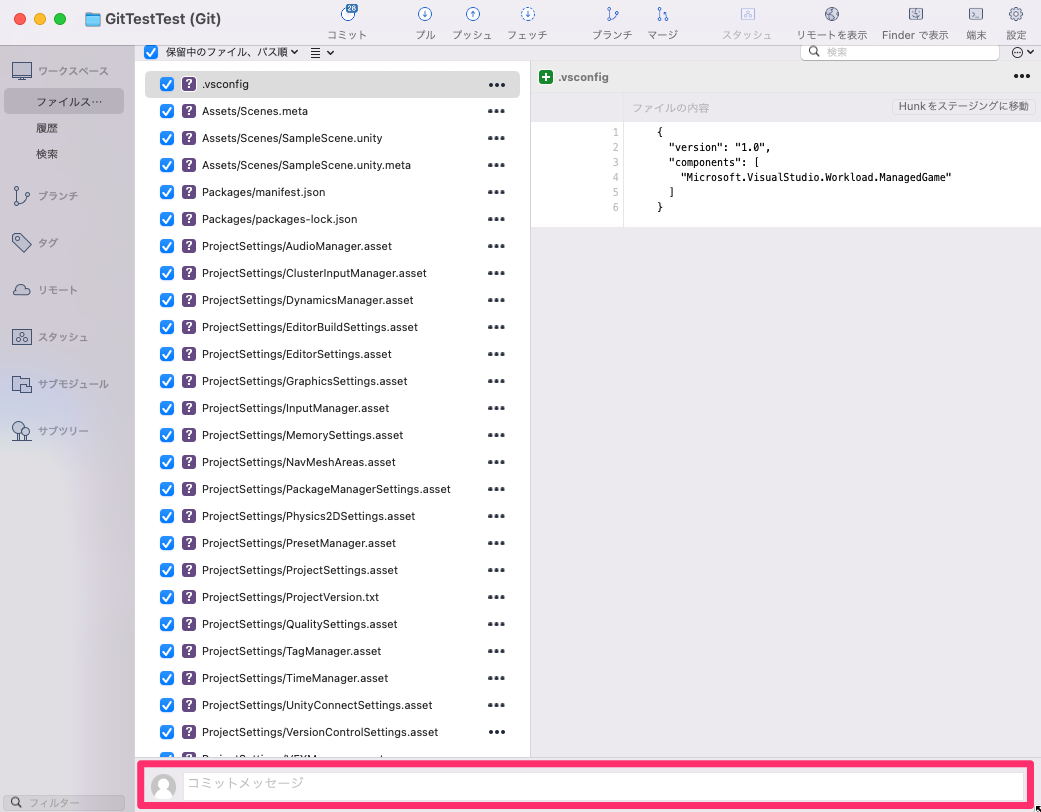Select ワークスペース monitor icon in sidebar
Image resolution: width=1041 pixels, height=812 pixels.
22,70
